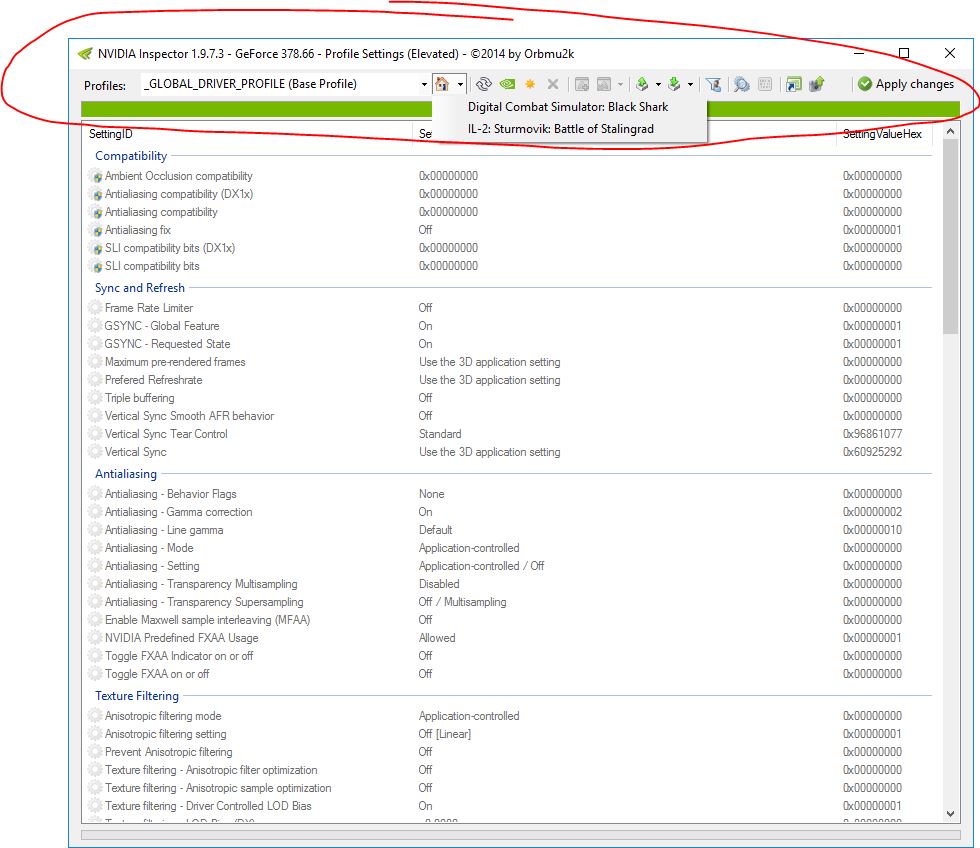Click the gear icon beside NVIDIA Predefined FXAA Usage

point(95,637)
